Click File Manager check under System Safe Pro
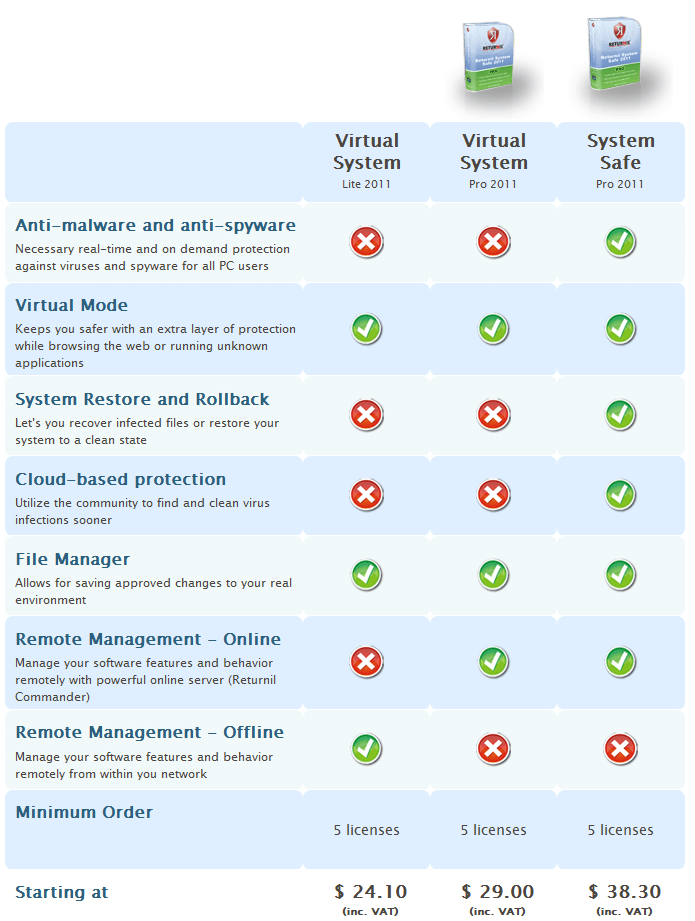695x921 pixels. coord(620,575)
